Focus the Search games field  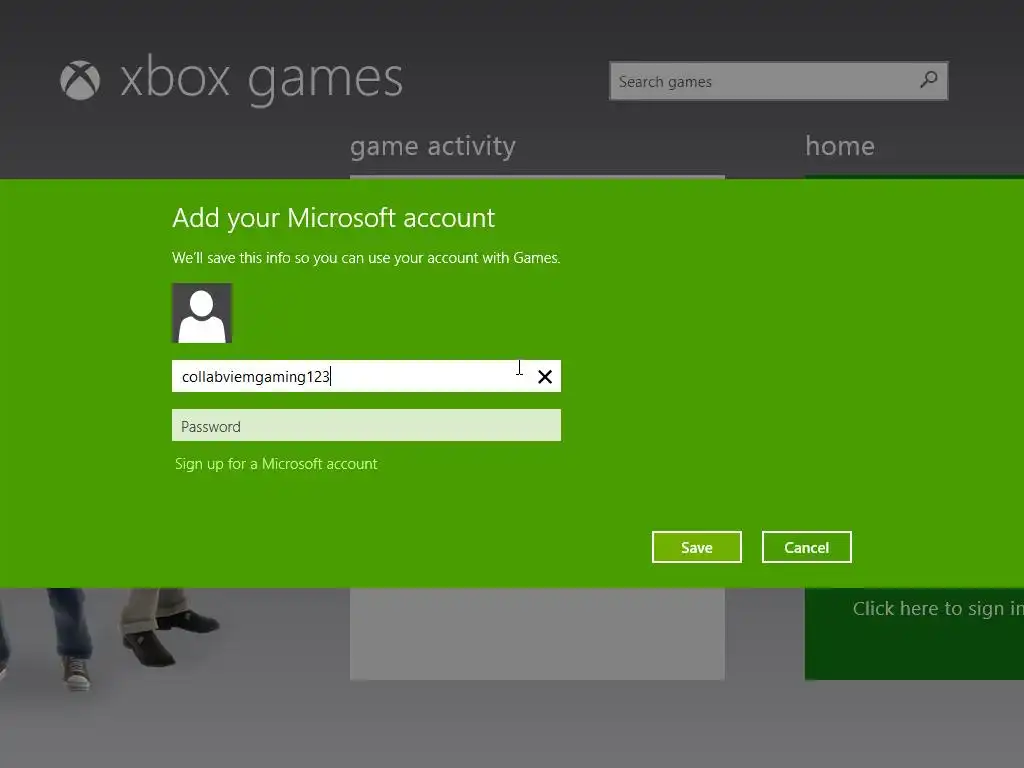(x=778, y=81)
